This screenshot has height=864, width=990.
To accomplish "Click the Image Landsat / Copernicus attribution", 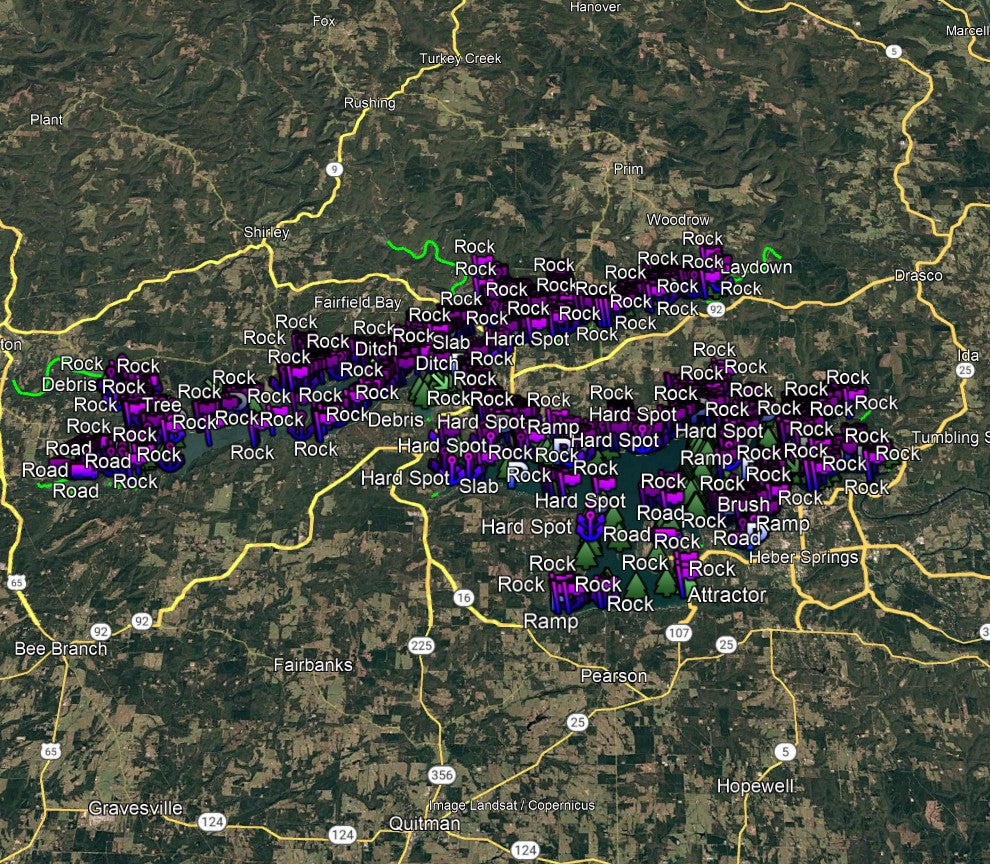I will [x=511, y=805].
